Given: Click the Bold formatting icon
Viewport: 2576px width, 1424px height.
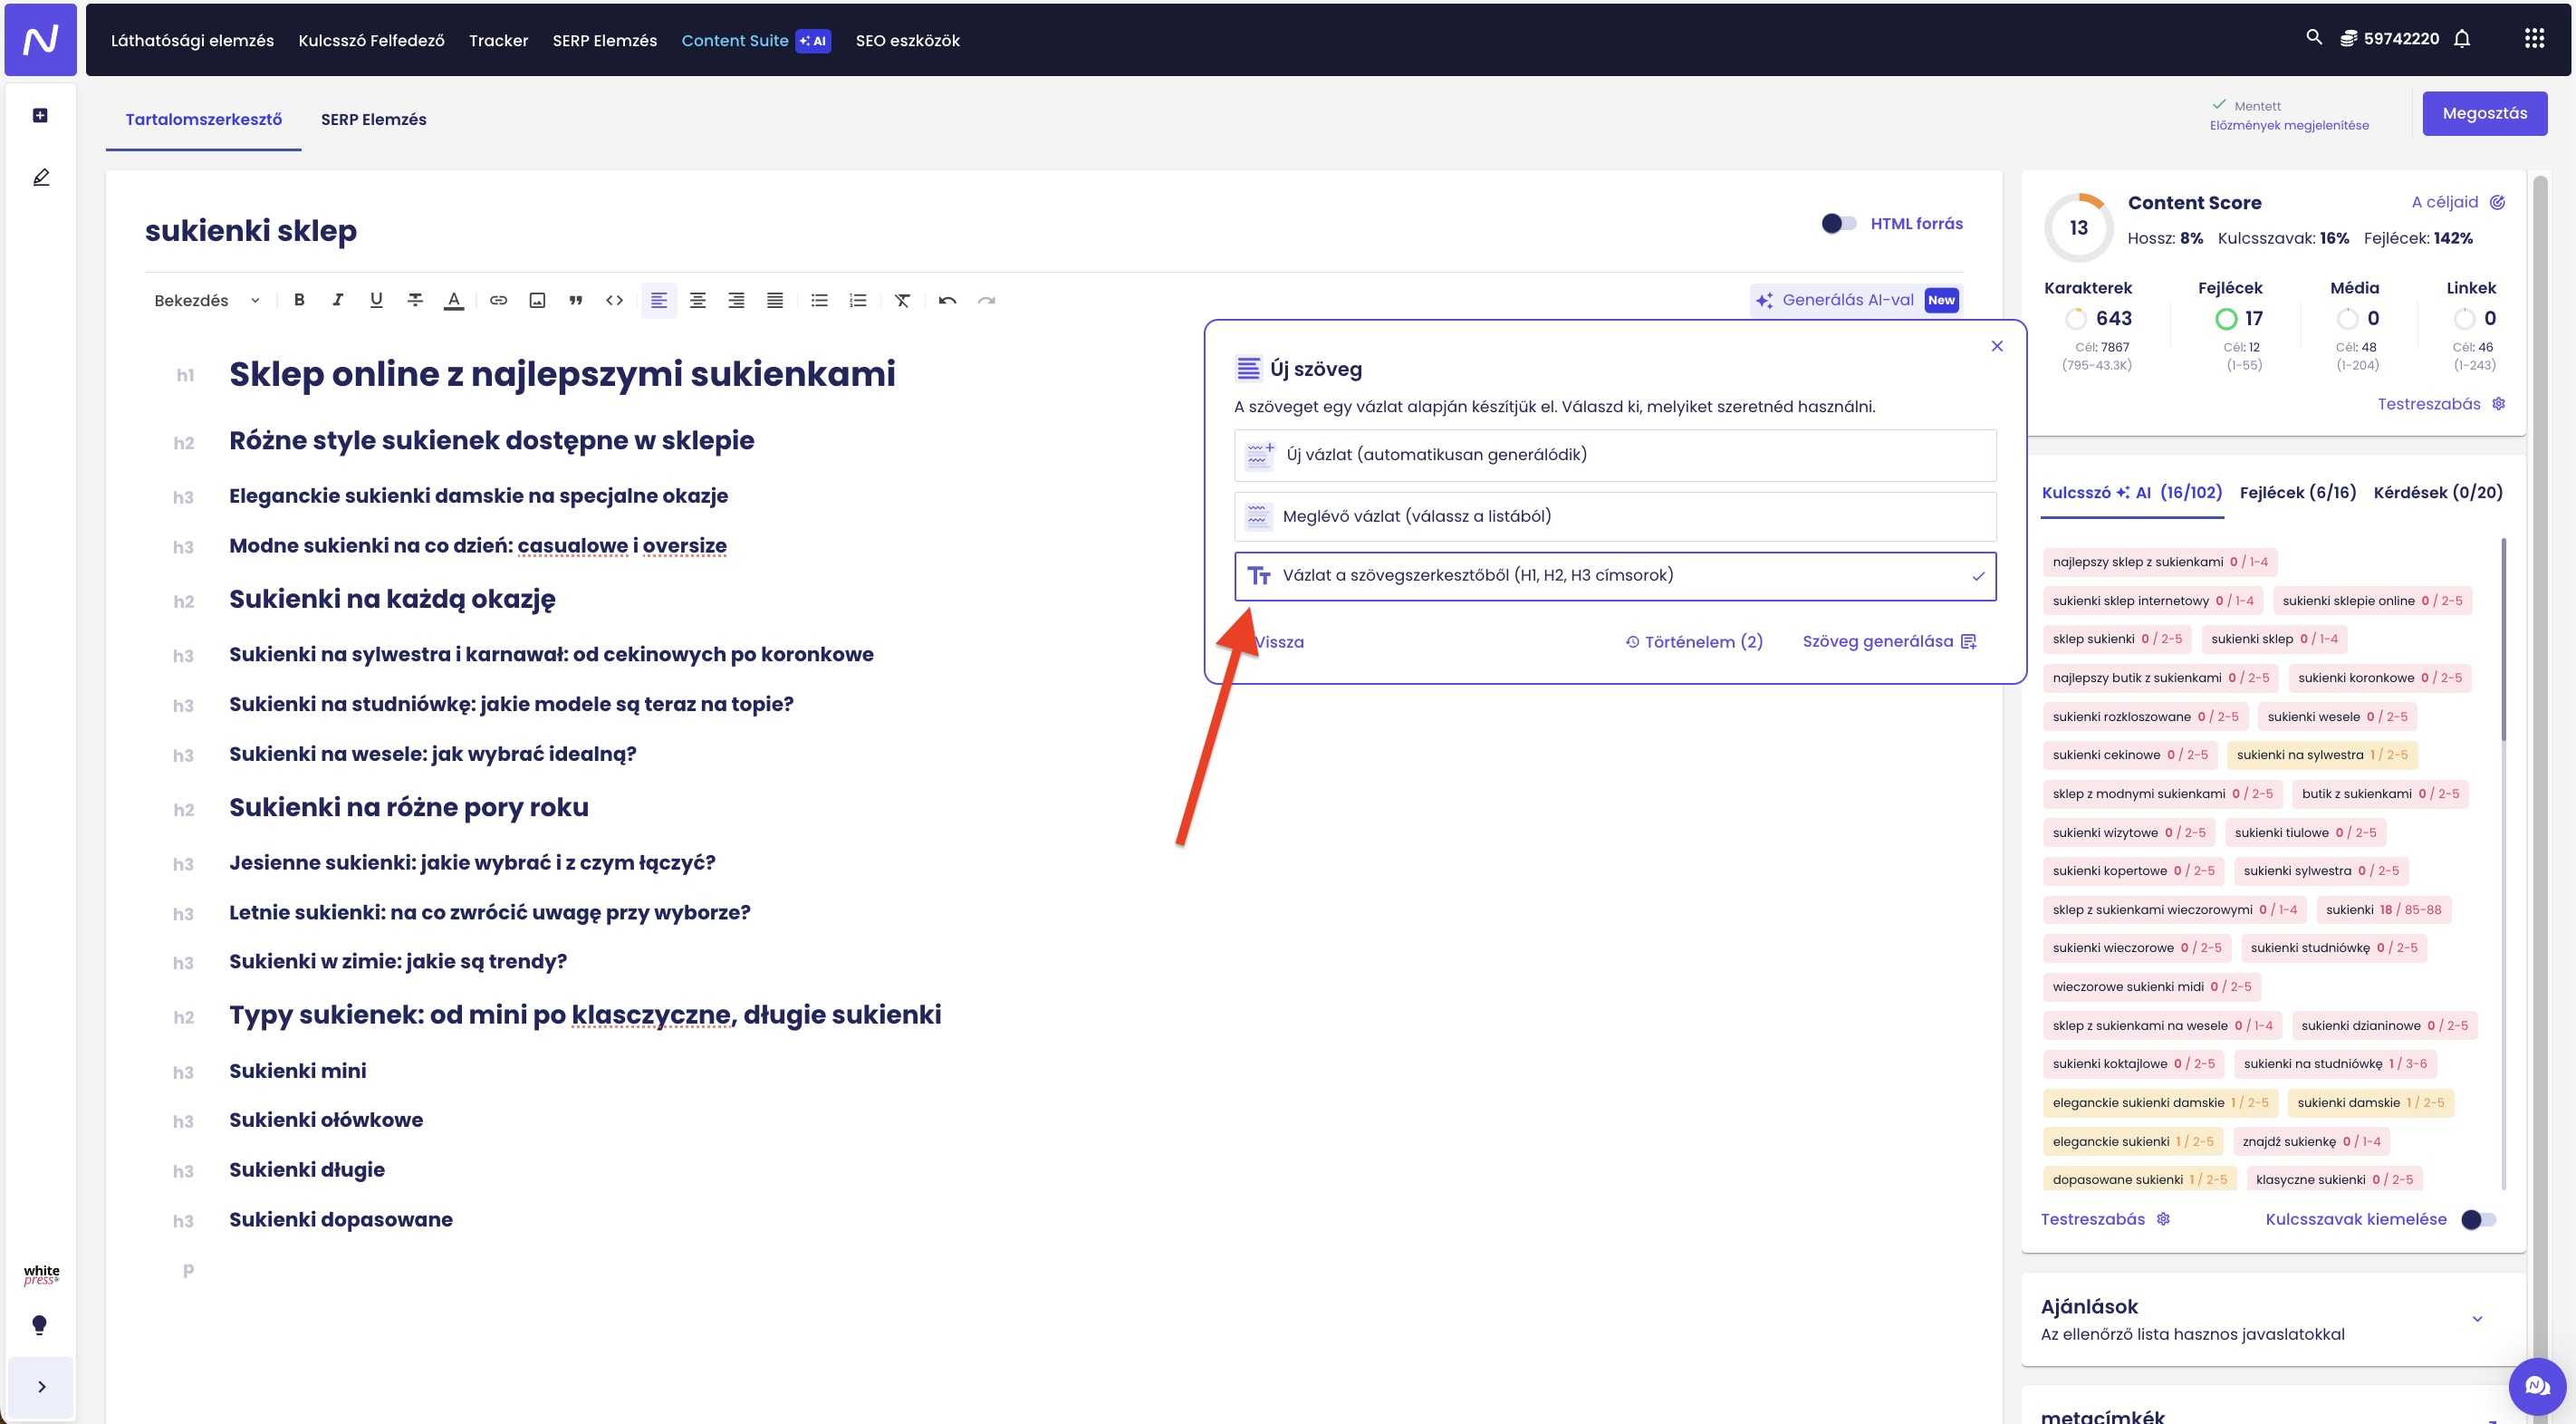Looking at the screenshot, I should click(x=299, y=300).
